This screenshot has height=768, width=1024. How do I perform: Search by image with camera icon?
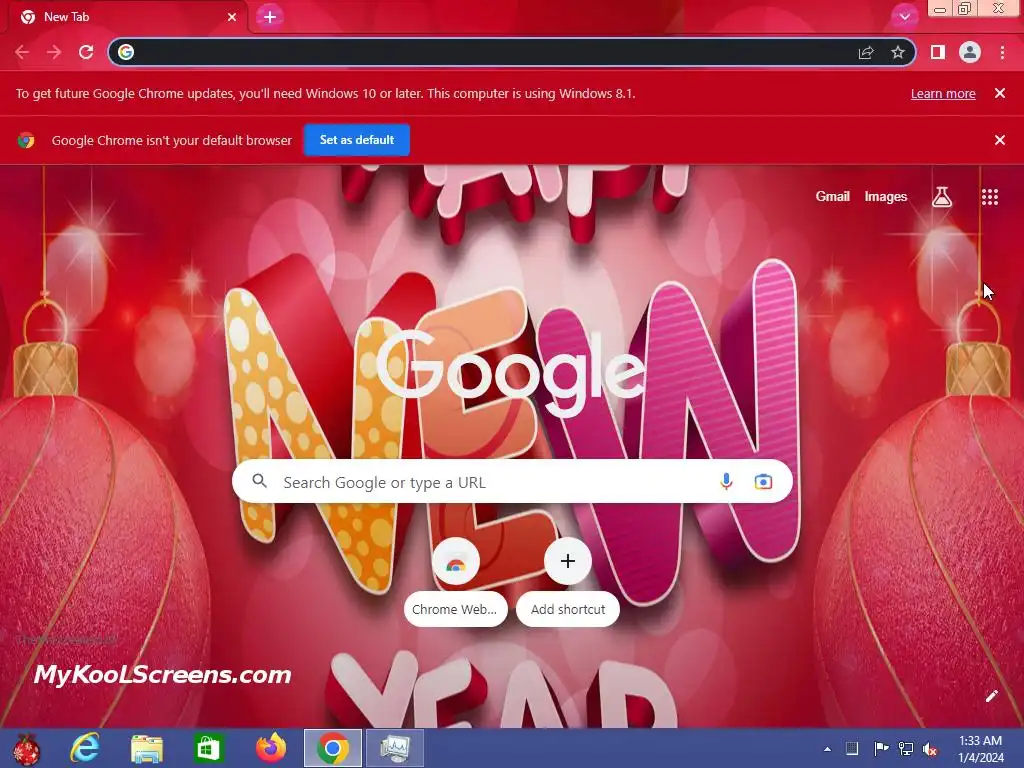pos(763,482)
